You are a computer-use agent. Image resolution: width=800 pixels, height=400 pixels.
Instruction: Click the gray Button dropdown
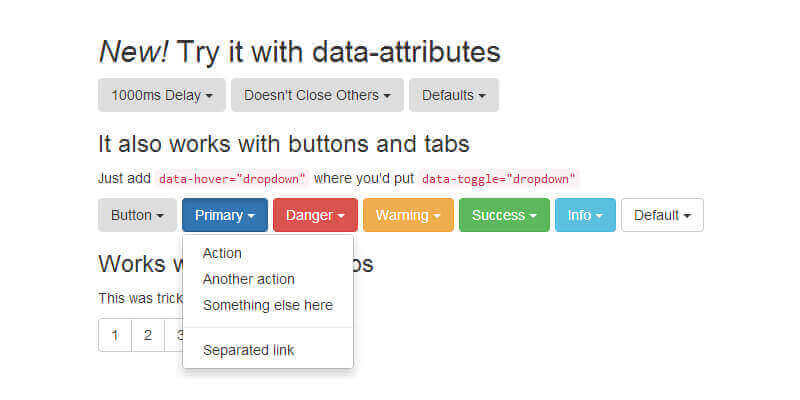pos(137,215)
